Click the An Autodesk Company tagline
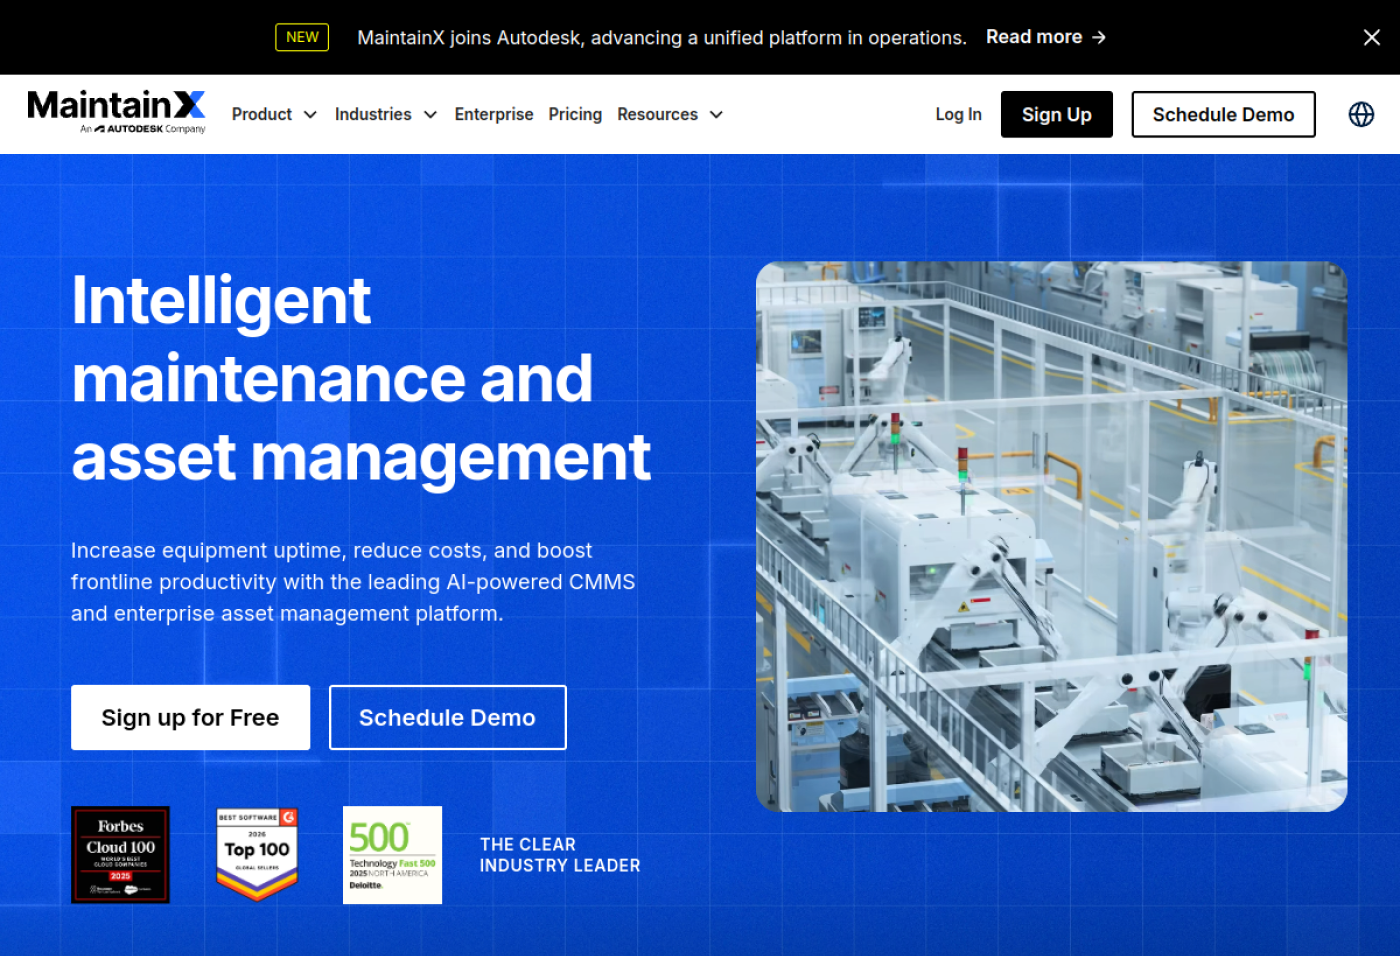This screenshot has height=956, width=1400. pos(143,129)
